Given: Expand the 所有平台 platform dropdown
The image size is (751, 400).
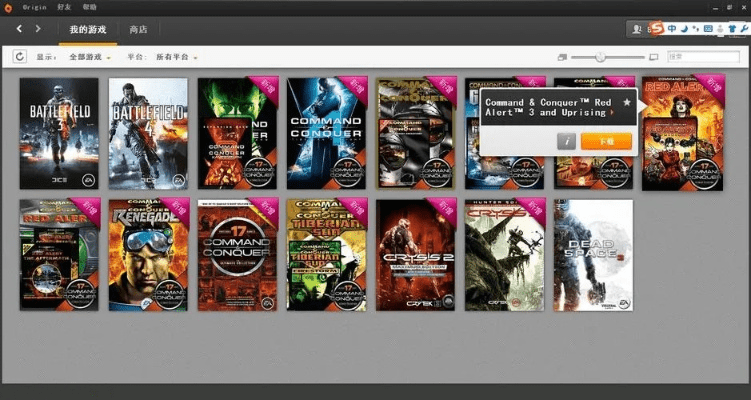Looking at the screenshot, I should click(175, 57).
